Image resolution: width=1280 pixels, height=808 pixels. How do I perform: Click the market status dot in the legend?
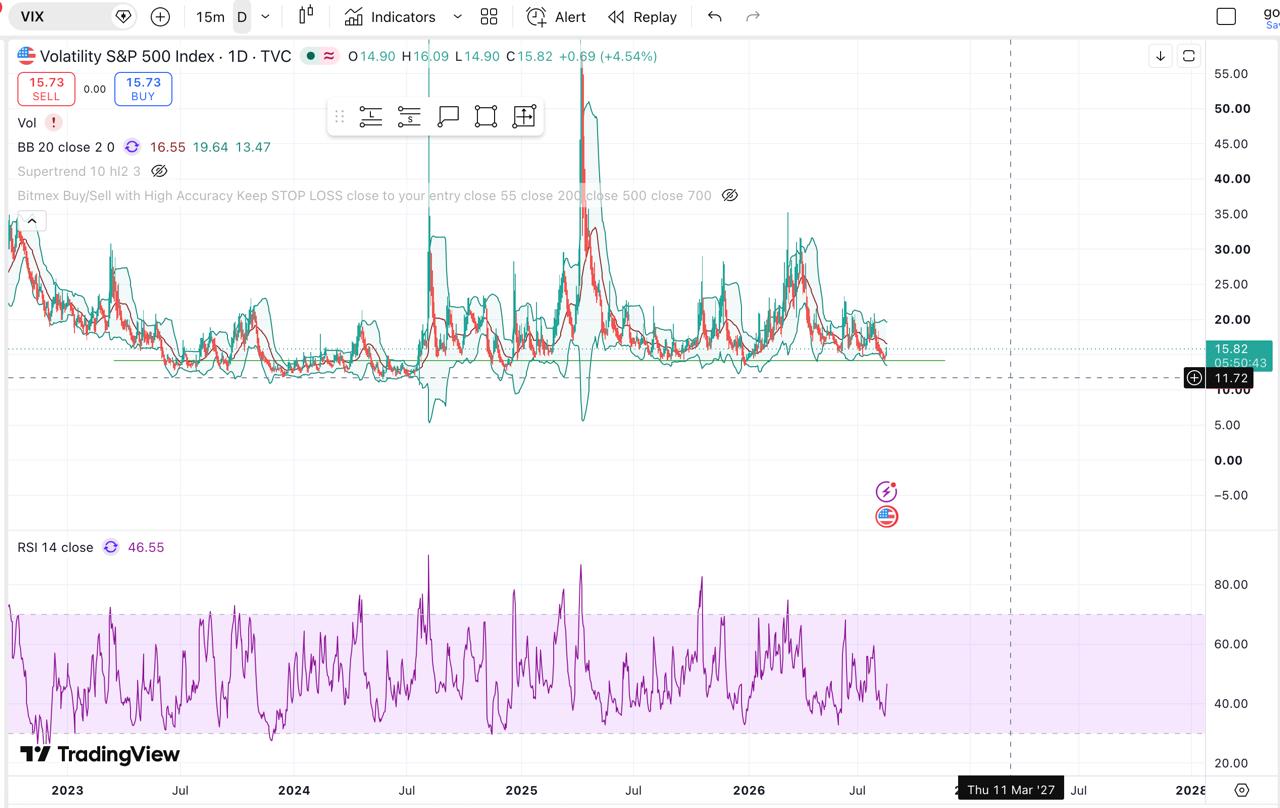(x=311, y=57)
